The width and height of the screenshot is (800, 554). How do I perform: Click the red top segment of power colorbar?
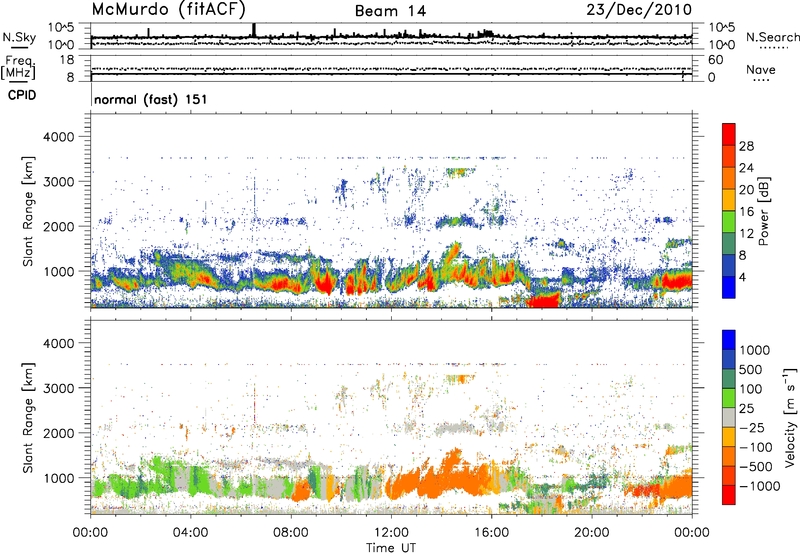[729, 134]
